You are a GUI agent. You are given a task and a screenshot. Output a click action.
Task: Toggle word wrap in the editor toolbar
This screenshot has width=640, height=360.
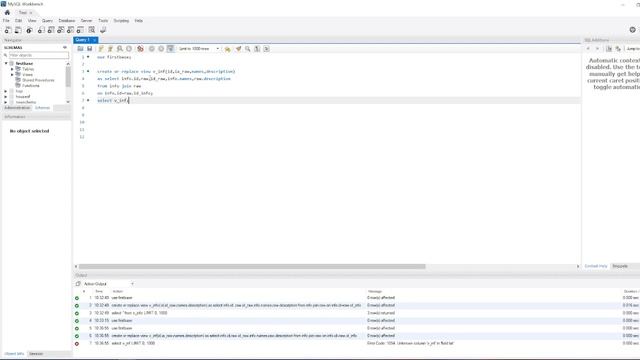[267, 49]
